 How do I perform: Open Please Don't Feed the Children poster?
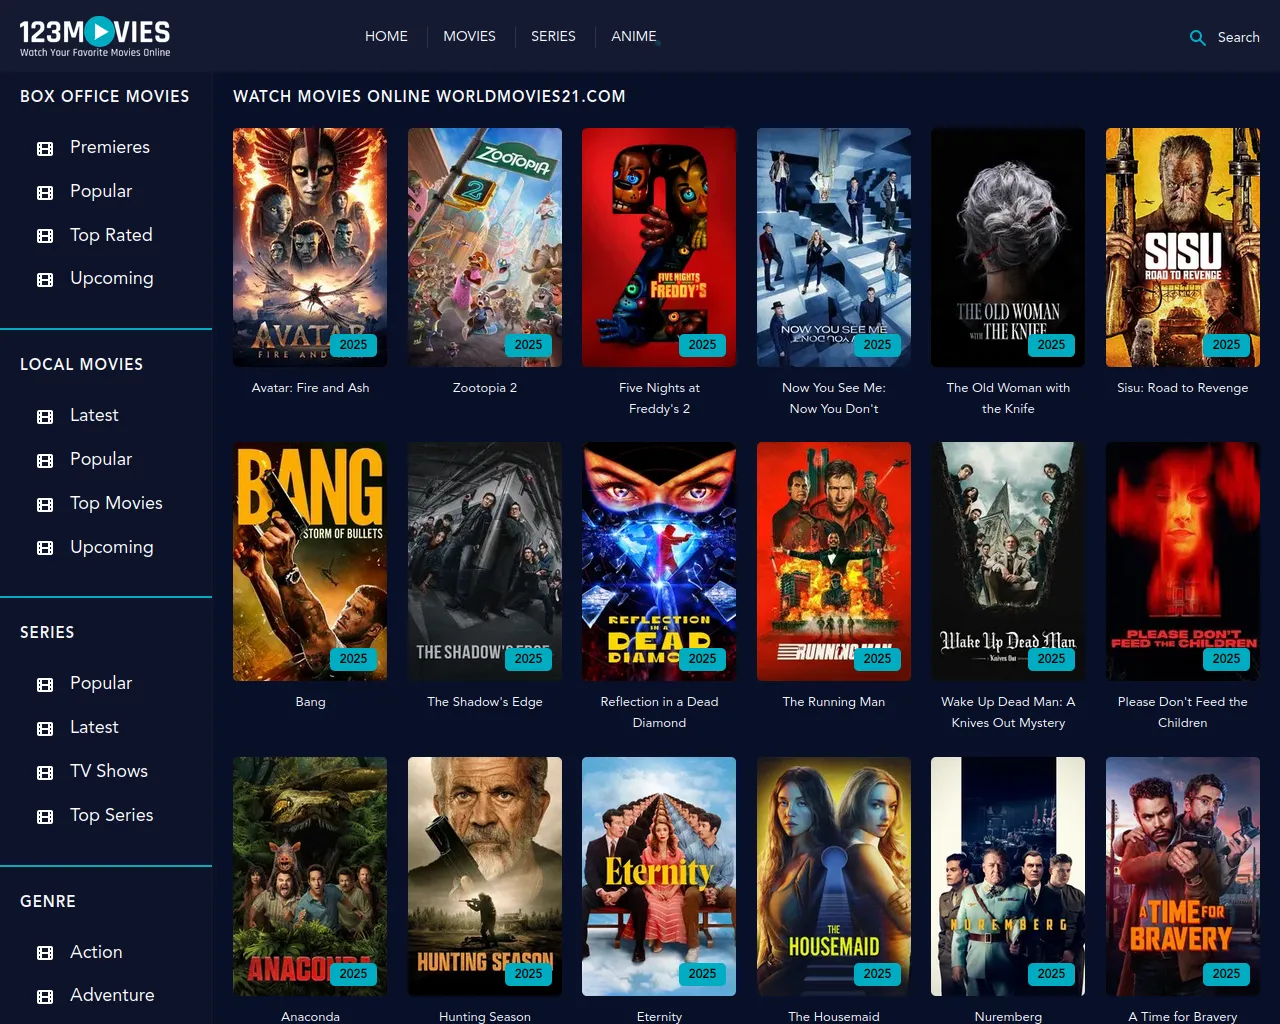tap(1183, 562)
